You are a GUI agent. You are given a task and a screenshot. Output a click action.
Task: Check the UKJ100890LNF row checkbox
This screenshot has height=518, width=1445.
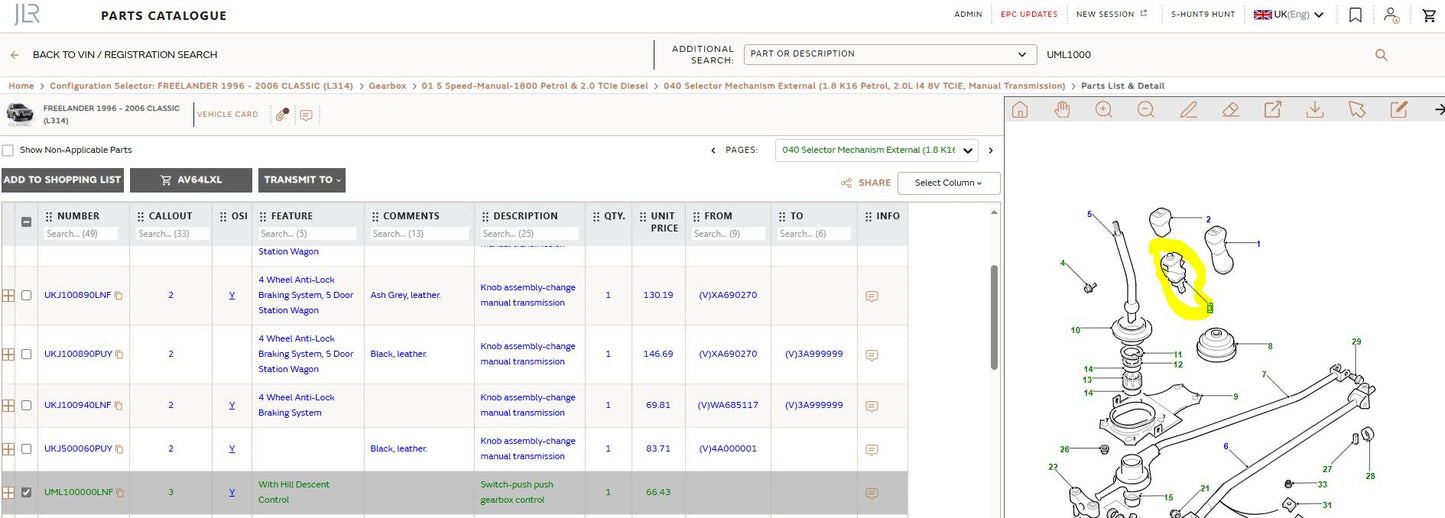tap(26, 296)
